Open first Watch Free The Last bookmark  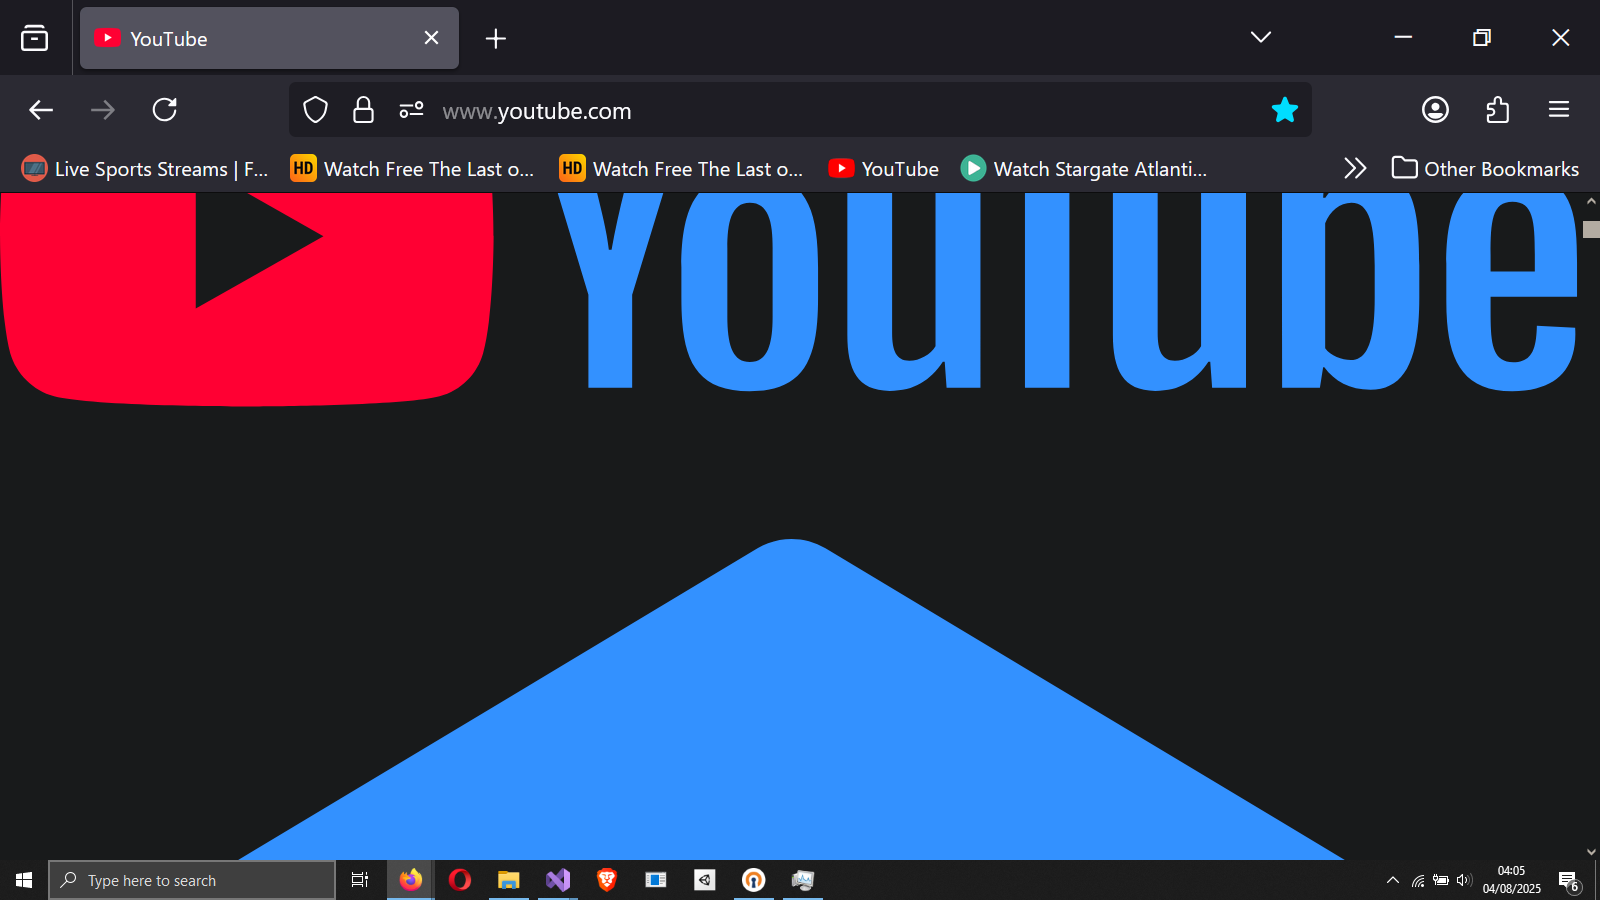click(x=413, y=169)
